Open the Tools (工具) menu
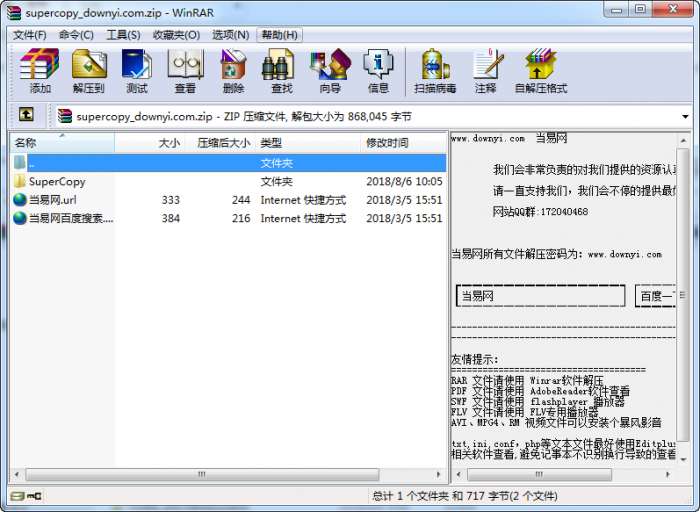The width and height of the screenshot is (700, 512). [x=123, y=35]
